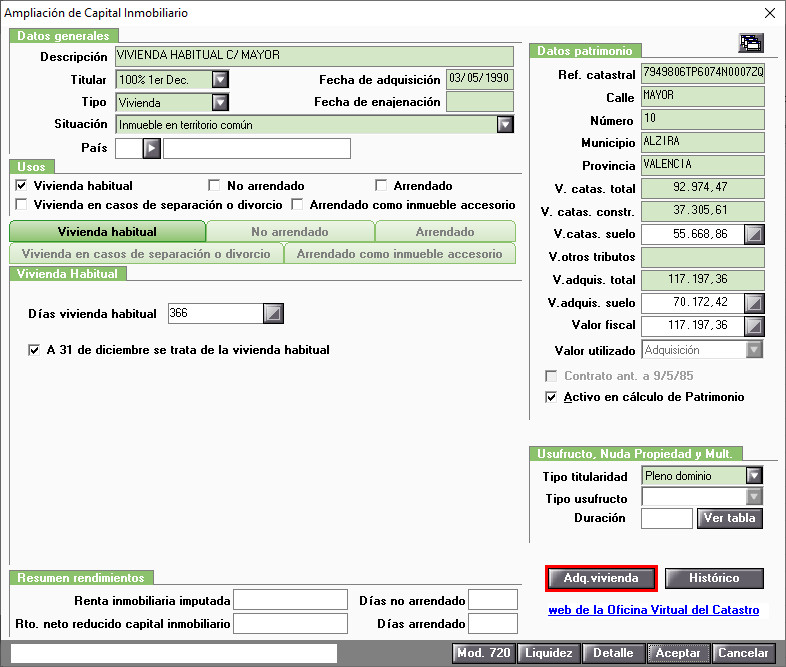Open the País lookup arrow button
786x667 pixels.
pyautogui.click(x=151, y=148)
